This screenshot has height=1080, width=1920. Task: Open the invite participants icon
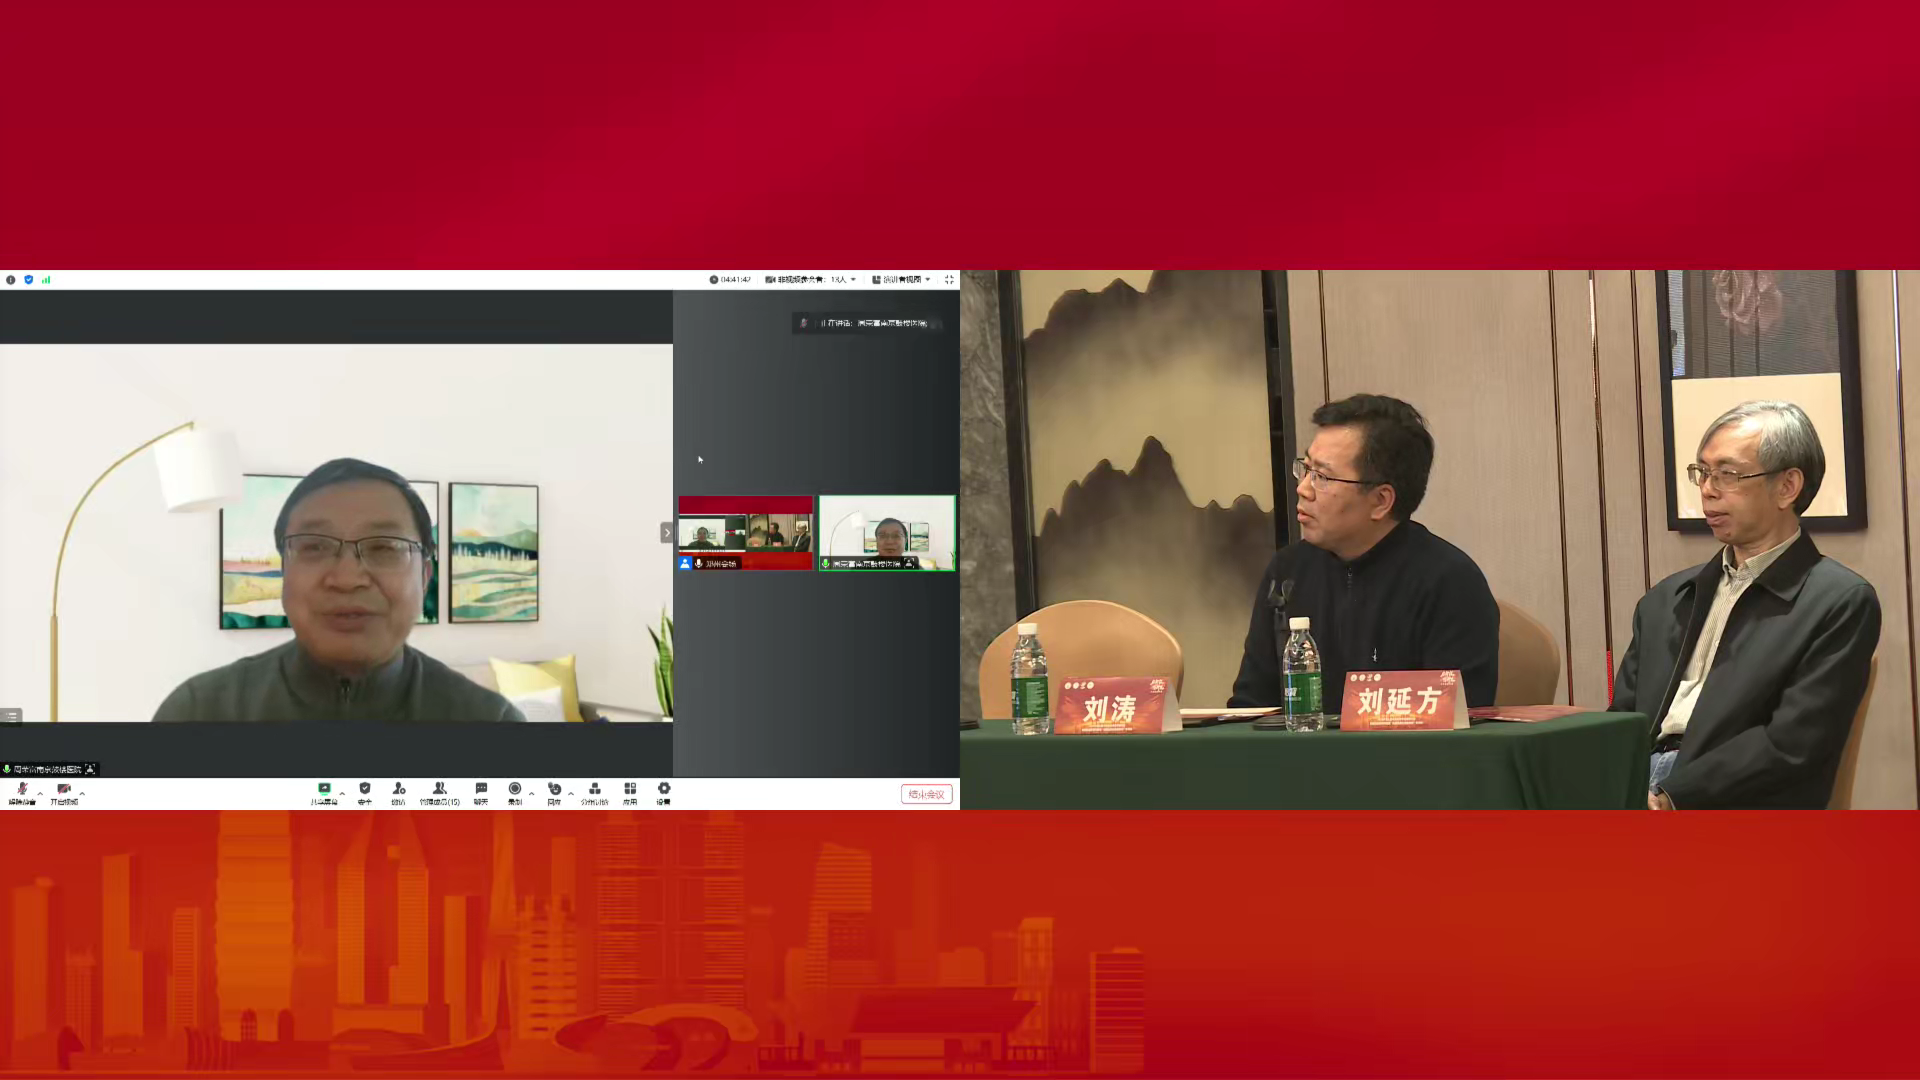[398, 793]
